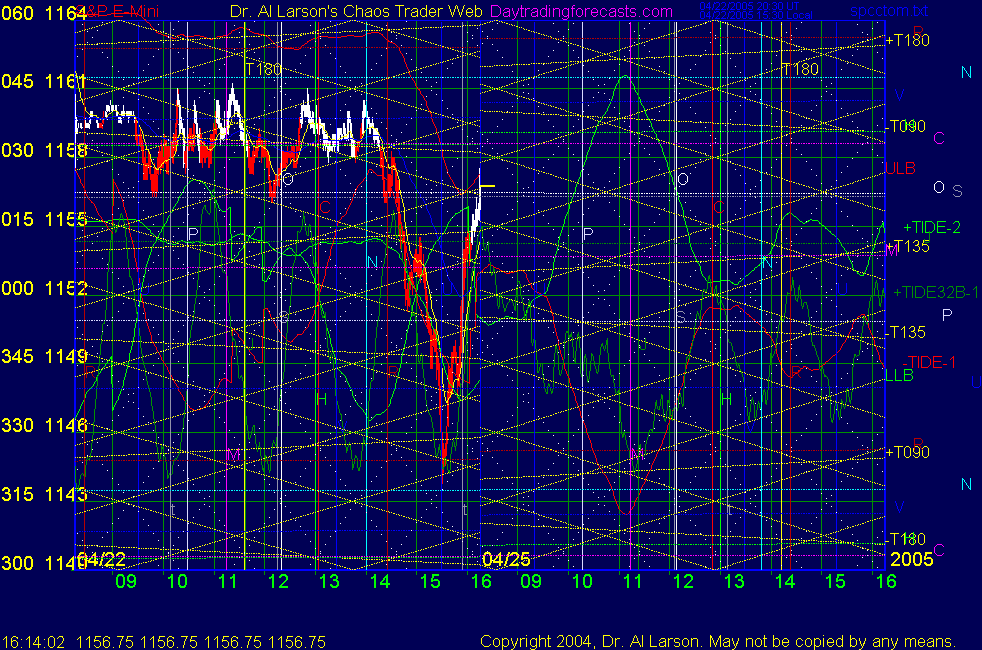Select price axis label 345 1149

click(x=43, y=356)
